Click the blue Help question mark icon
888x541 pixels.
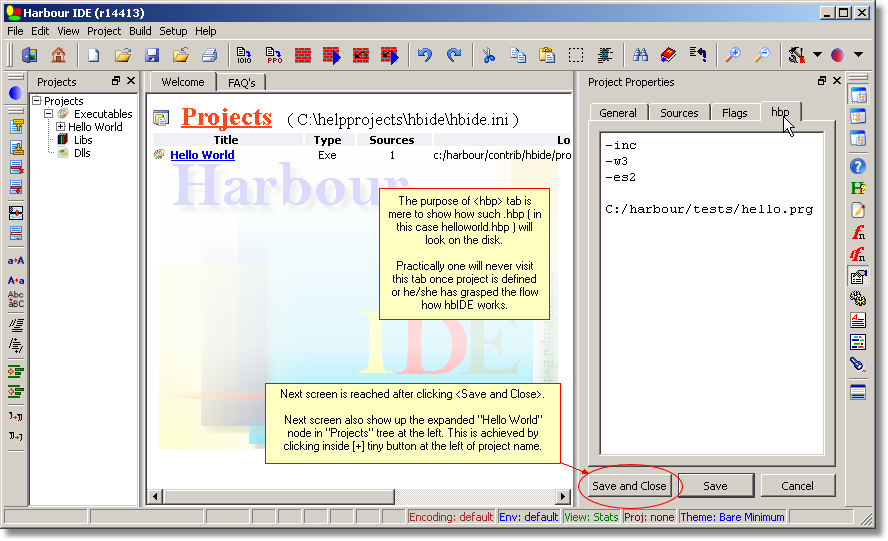click(x=858, y=166)
